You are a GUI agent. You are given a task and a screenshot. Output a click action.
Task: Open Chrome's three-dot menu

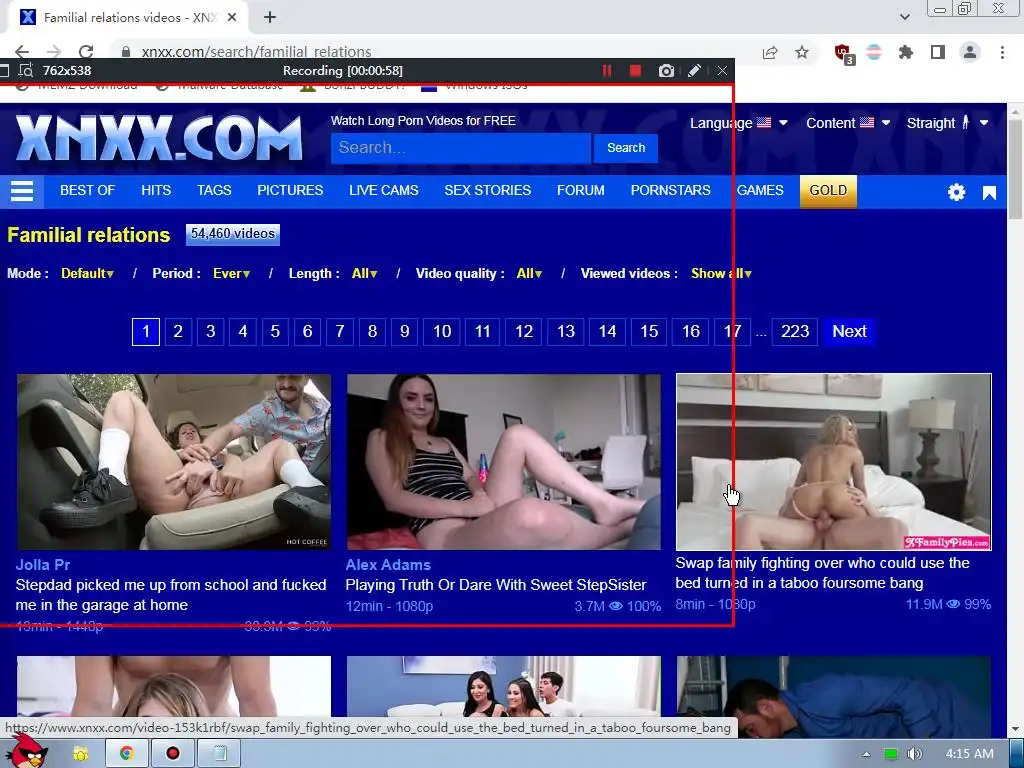(1002, 52)
